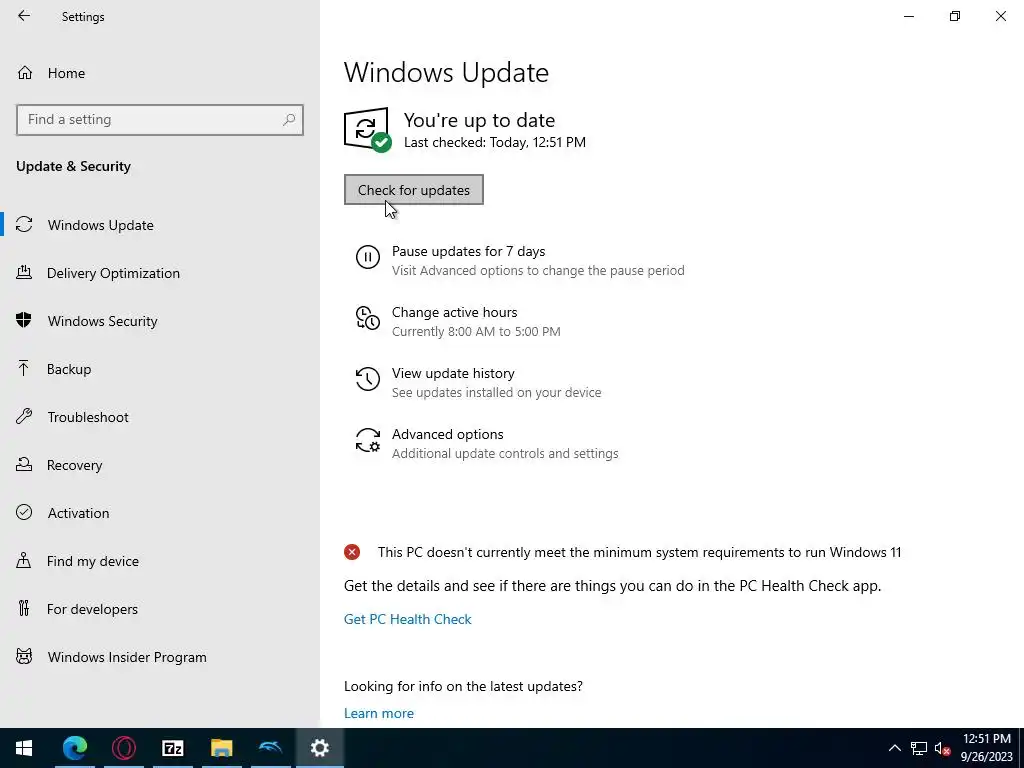1024x768 pixels.
Task: Open 7-Zip from the taskbar
Action: click(172, 748)
